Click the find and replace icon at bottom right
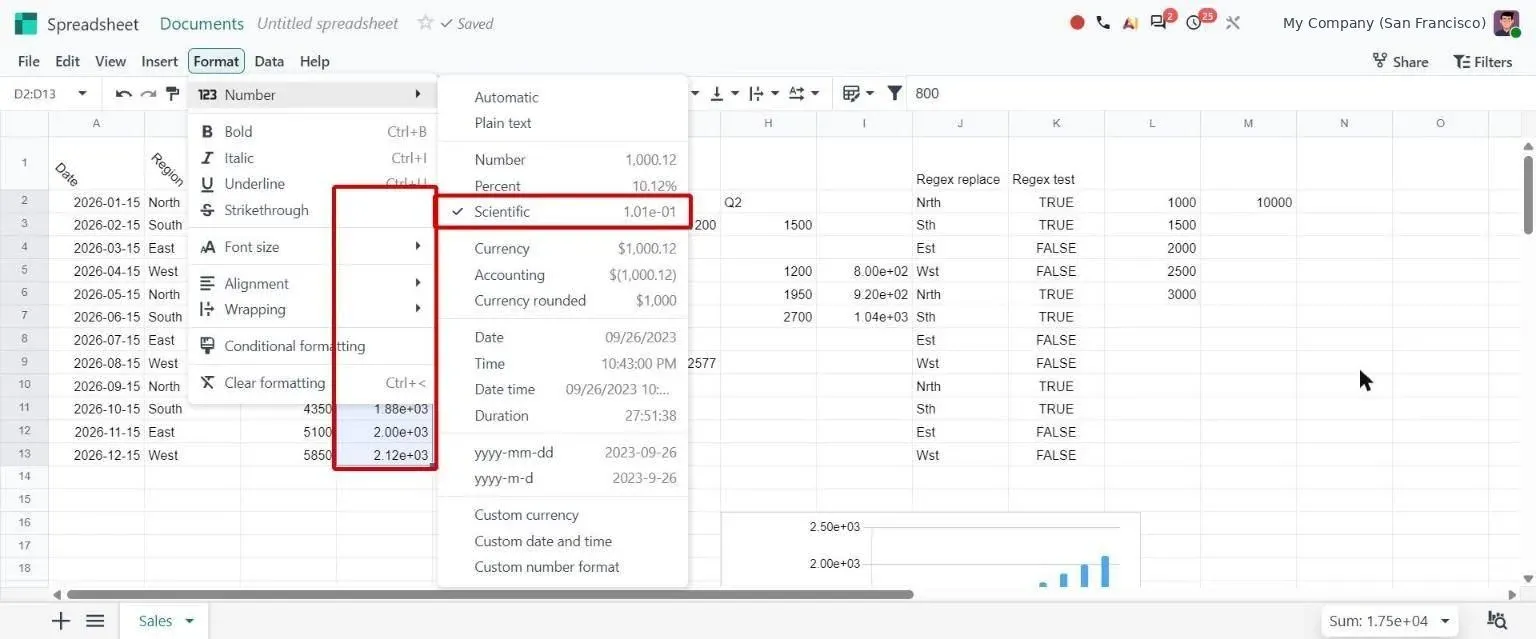 pos(1497,621)
